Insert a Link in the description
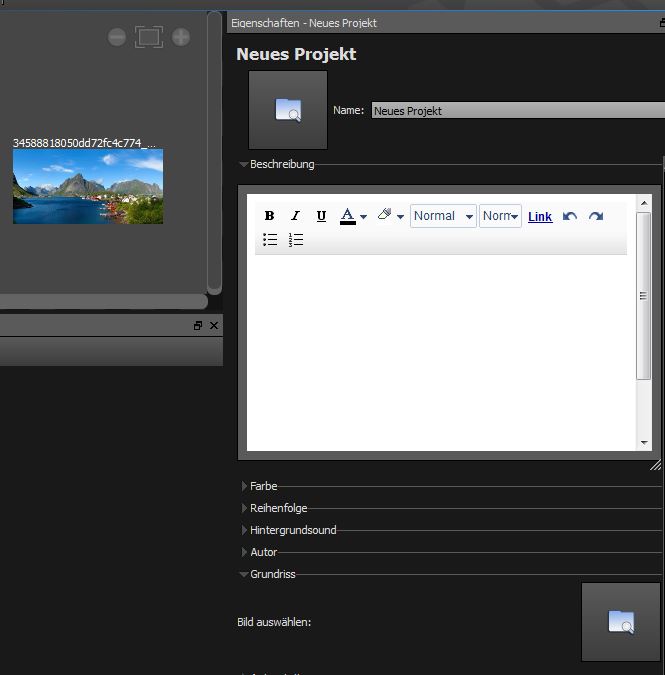This screenshot has height=675, width=665. point(540,217)
